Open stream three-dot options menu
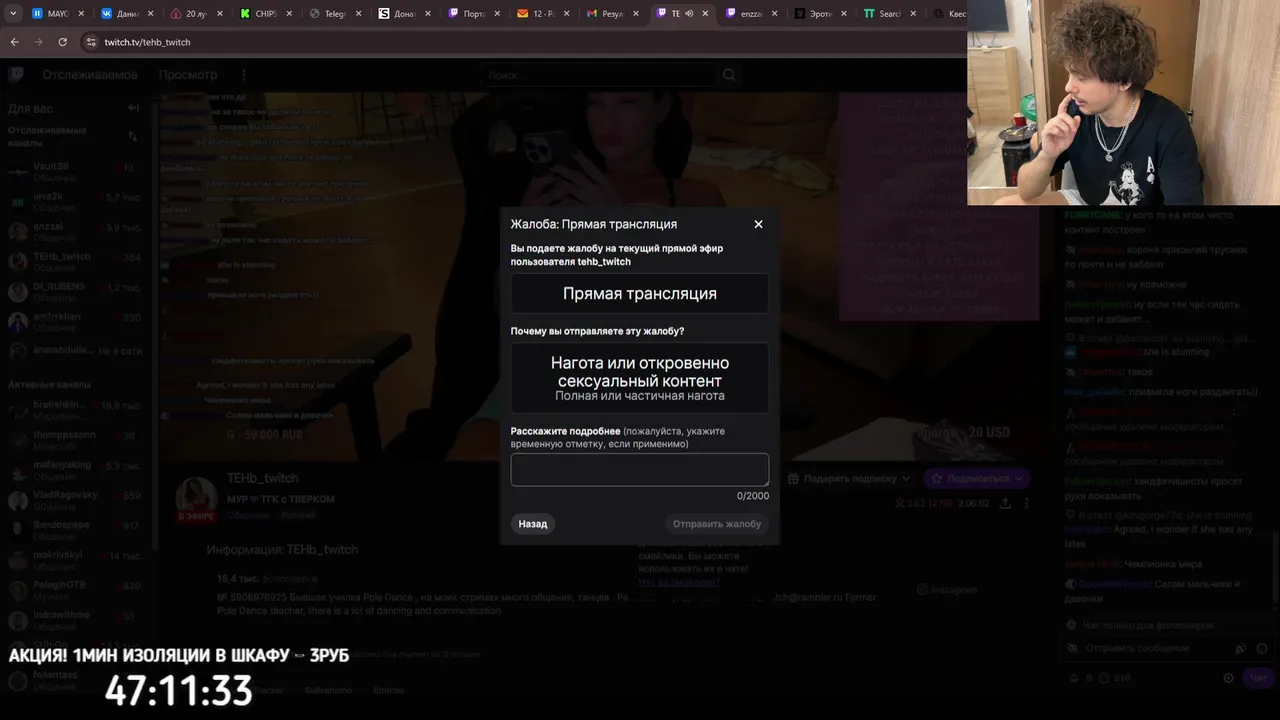1280x720 pixels. pos(1026,503)
